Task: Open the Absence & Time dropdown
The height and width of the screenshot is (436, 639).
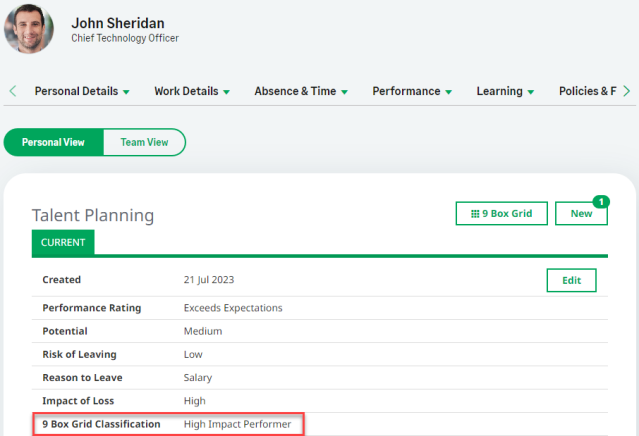Action: coord(300,91)
